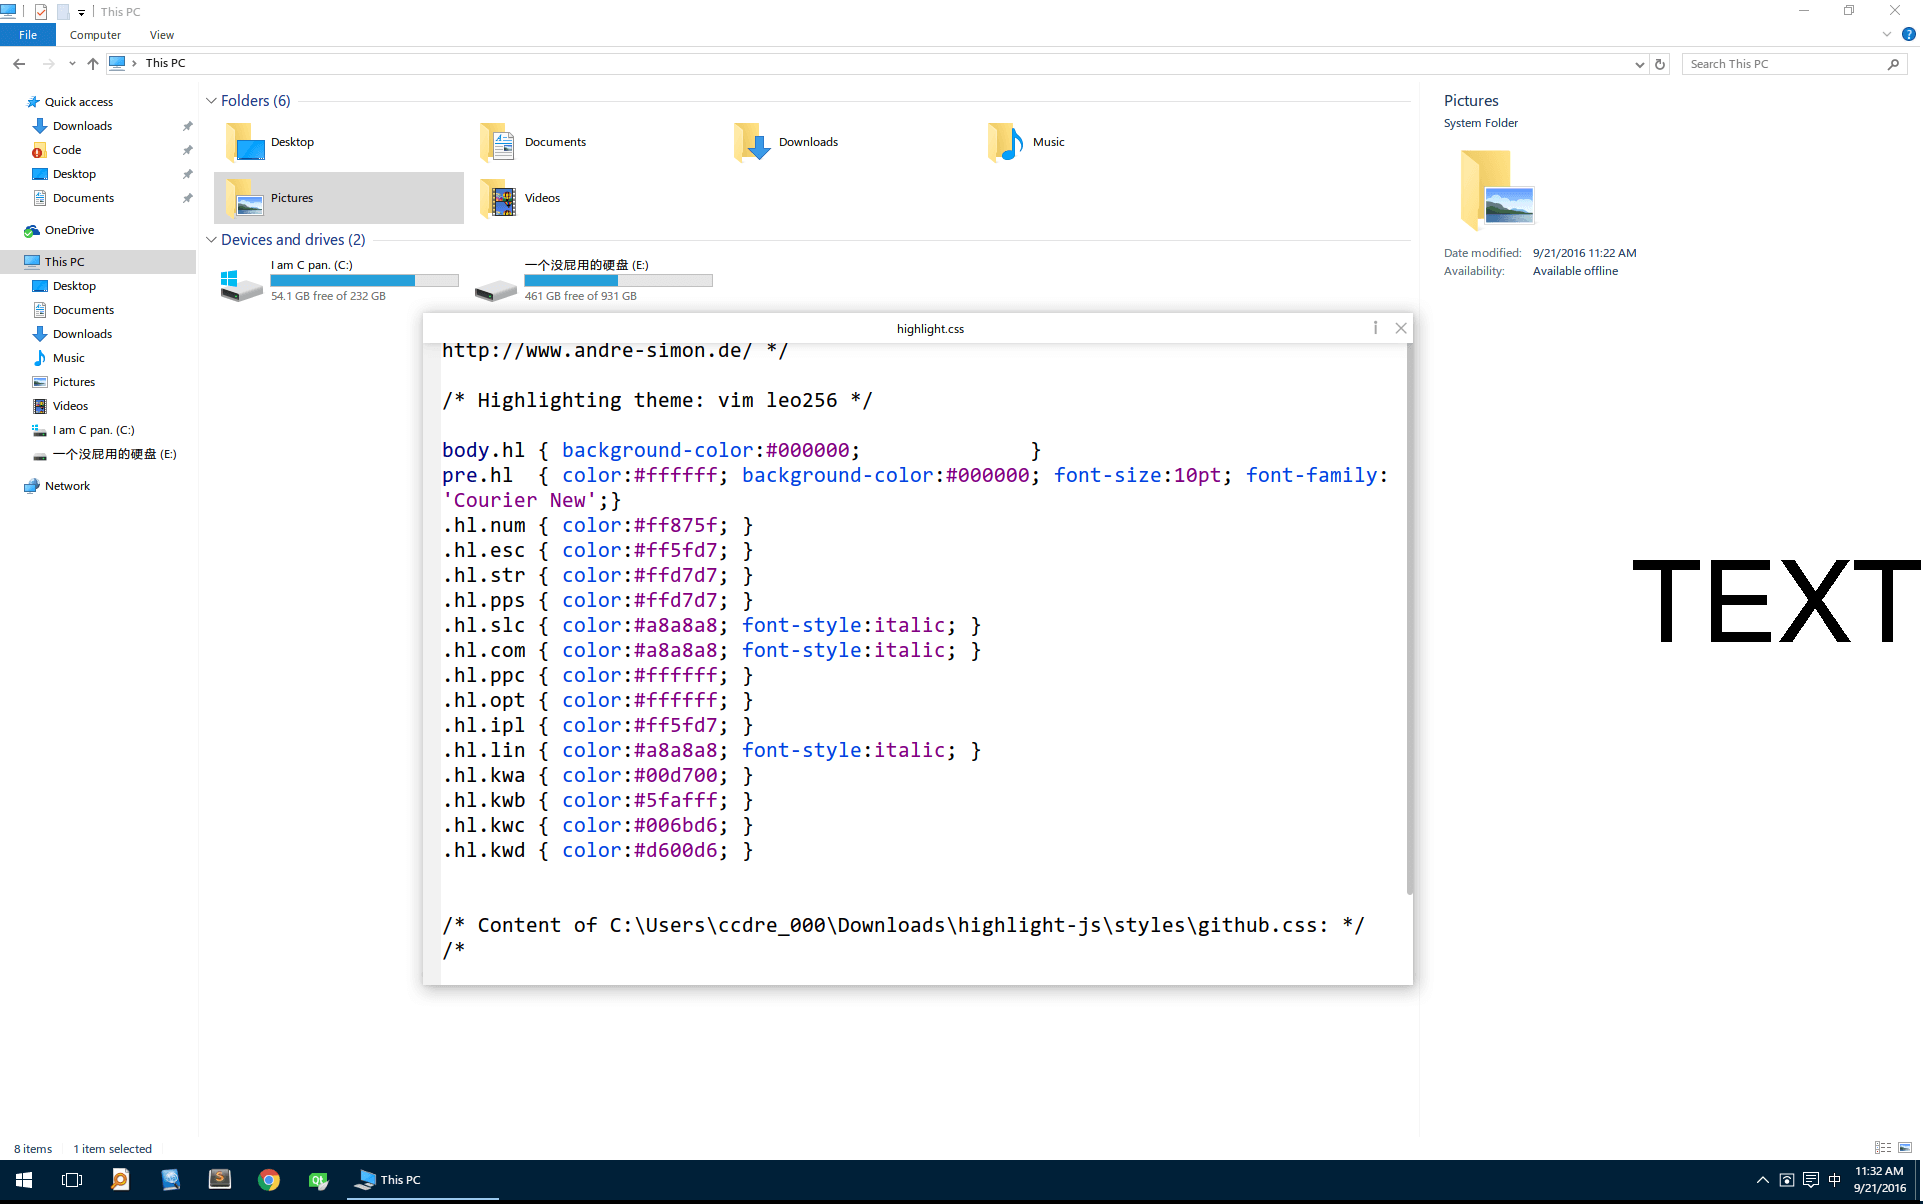Open the Help question mark icon

pos(1908,34)
